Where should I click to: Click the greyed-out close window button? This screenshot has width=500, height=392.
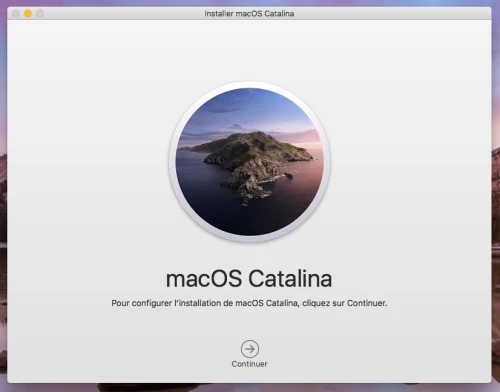16,14
